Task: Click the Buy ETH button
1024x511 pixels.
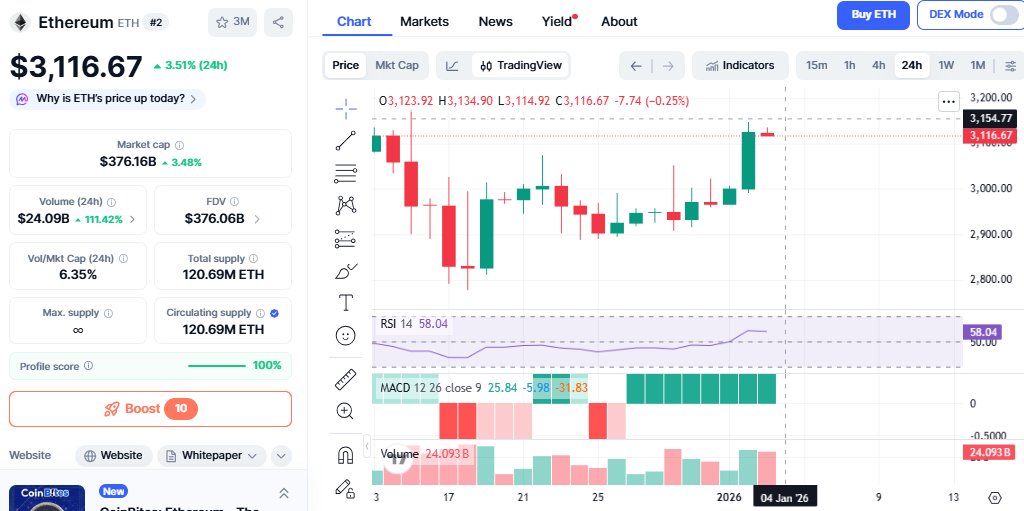Action: pyautogui.click(x=873, y=15)
